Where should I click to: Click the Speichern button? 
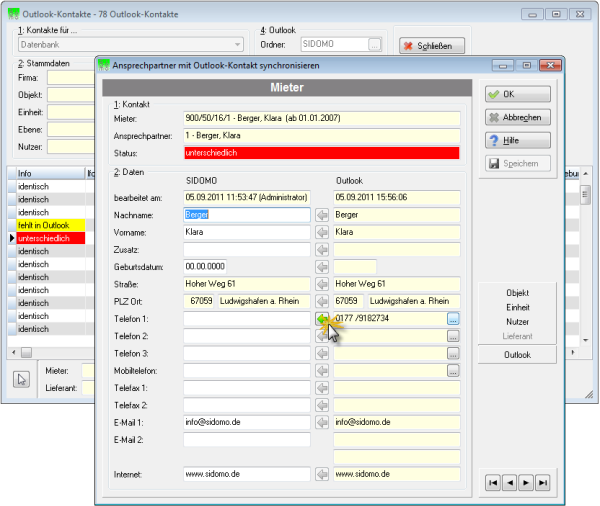coord(518,163)
